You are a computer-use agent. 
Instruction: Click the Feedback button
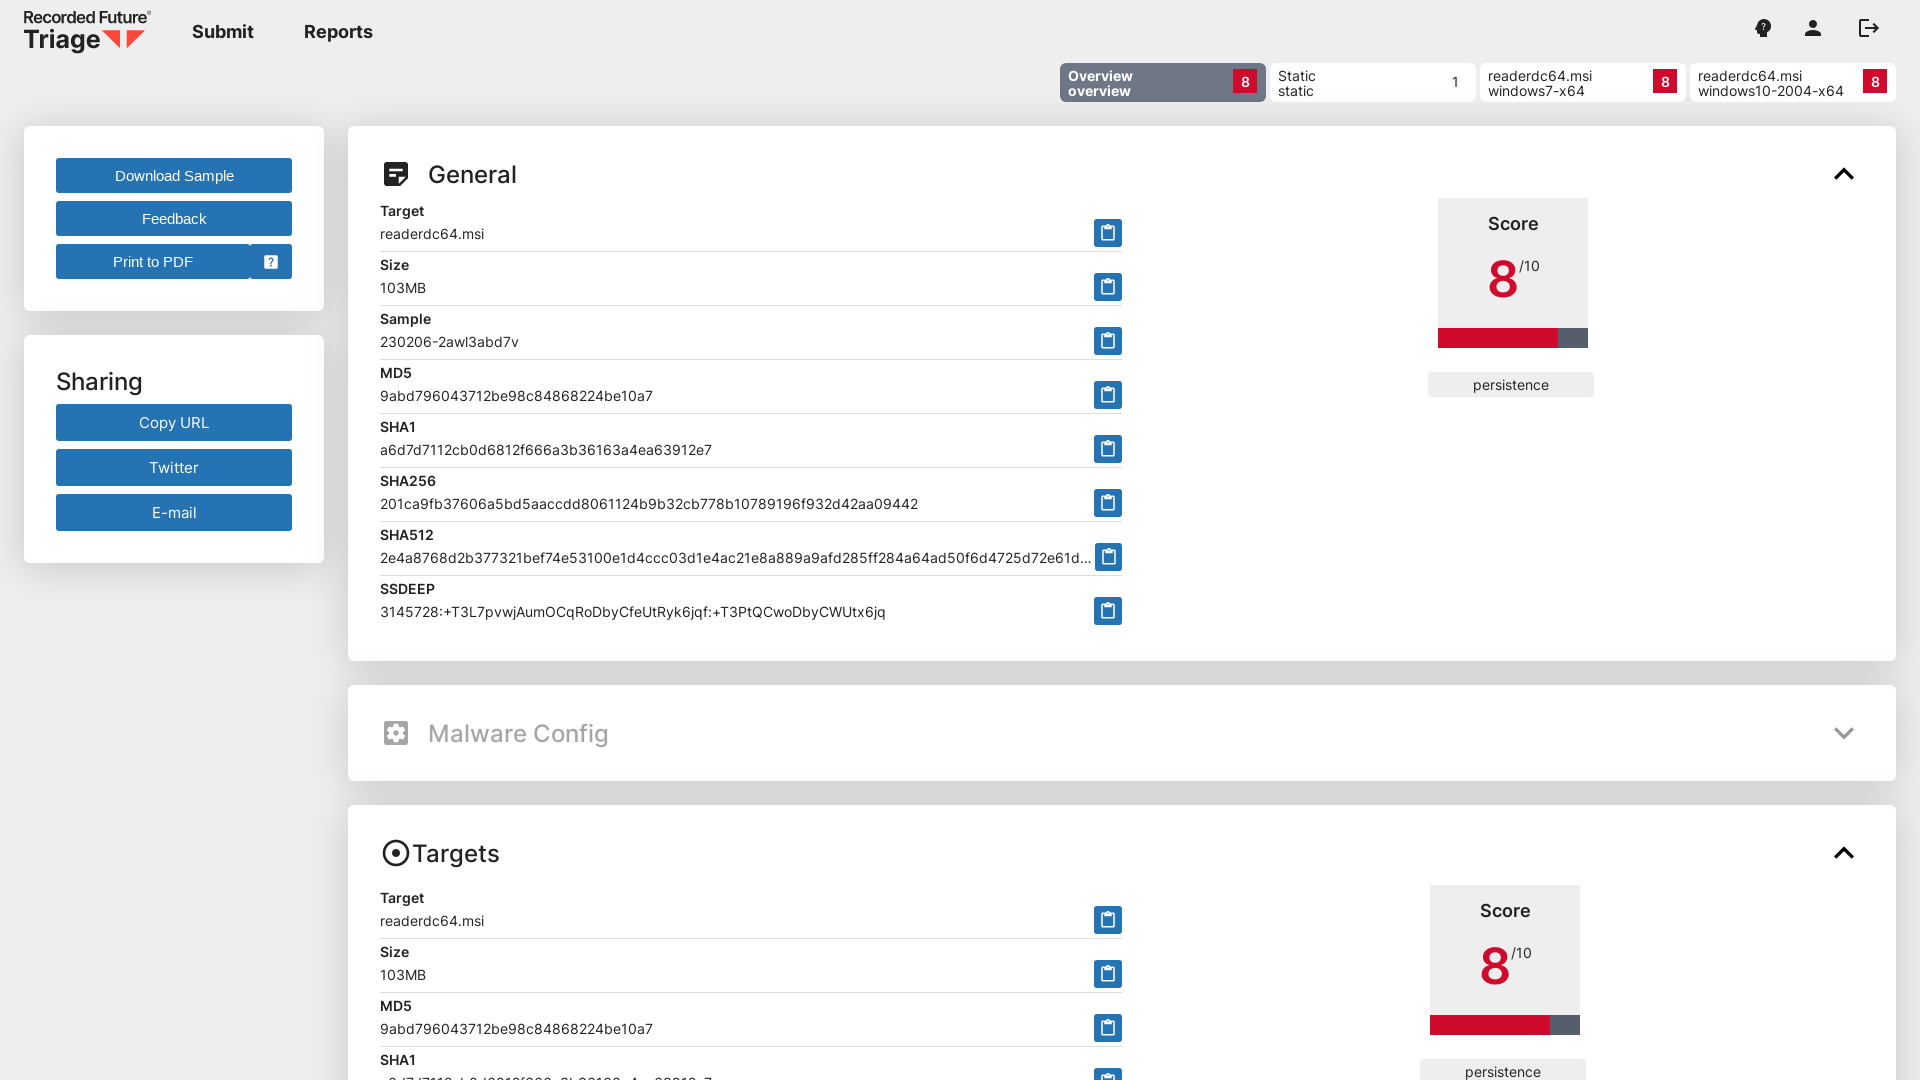click(x=173, y=218)
